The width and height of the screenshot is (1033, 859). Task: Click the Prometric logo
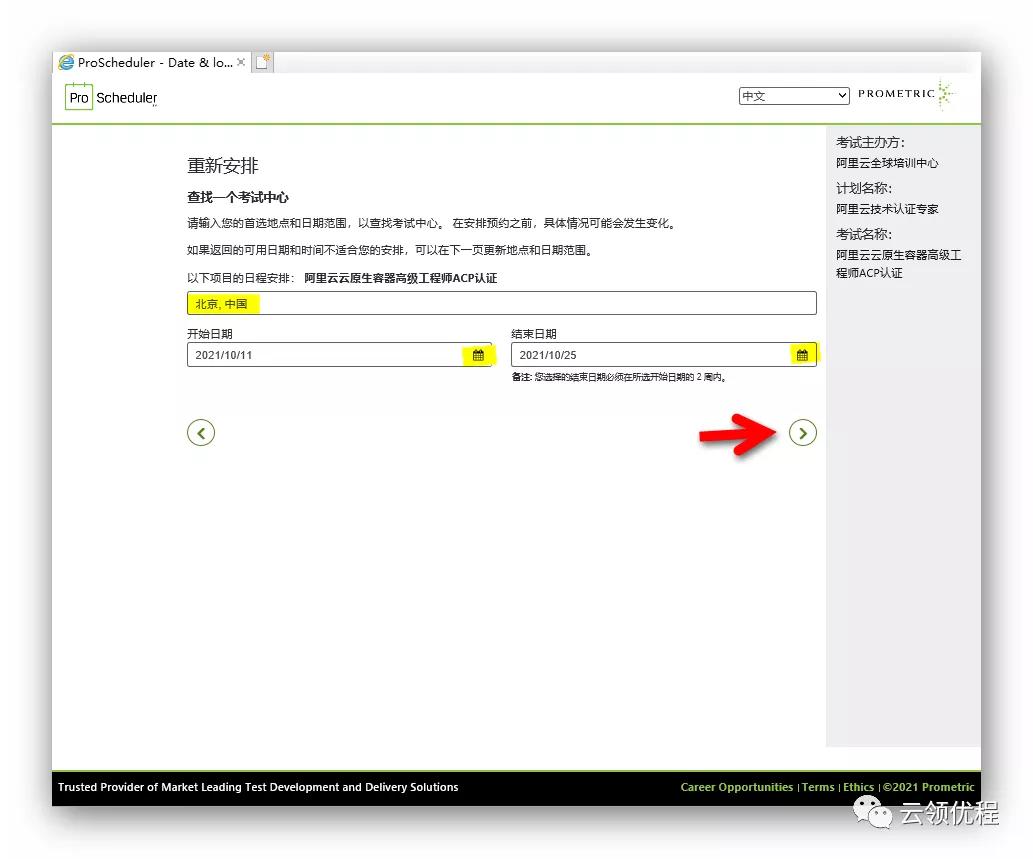pos(903,93)
